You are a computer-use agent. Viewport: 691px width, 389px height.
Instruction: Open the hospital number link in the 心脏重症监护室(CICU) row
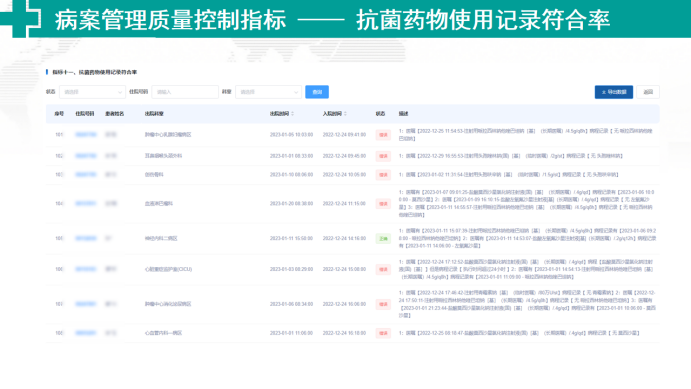click(x=85, y=269)
